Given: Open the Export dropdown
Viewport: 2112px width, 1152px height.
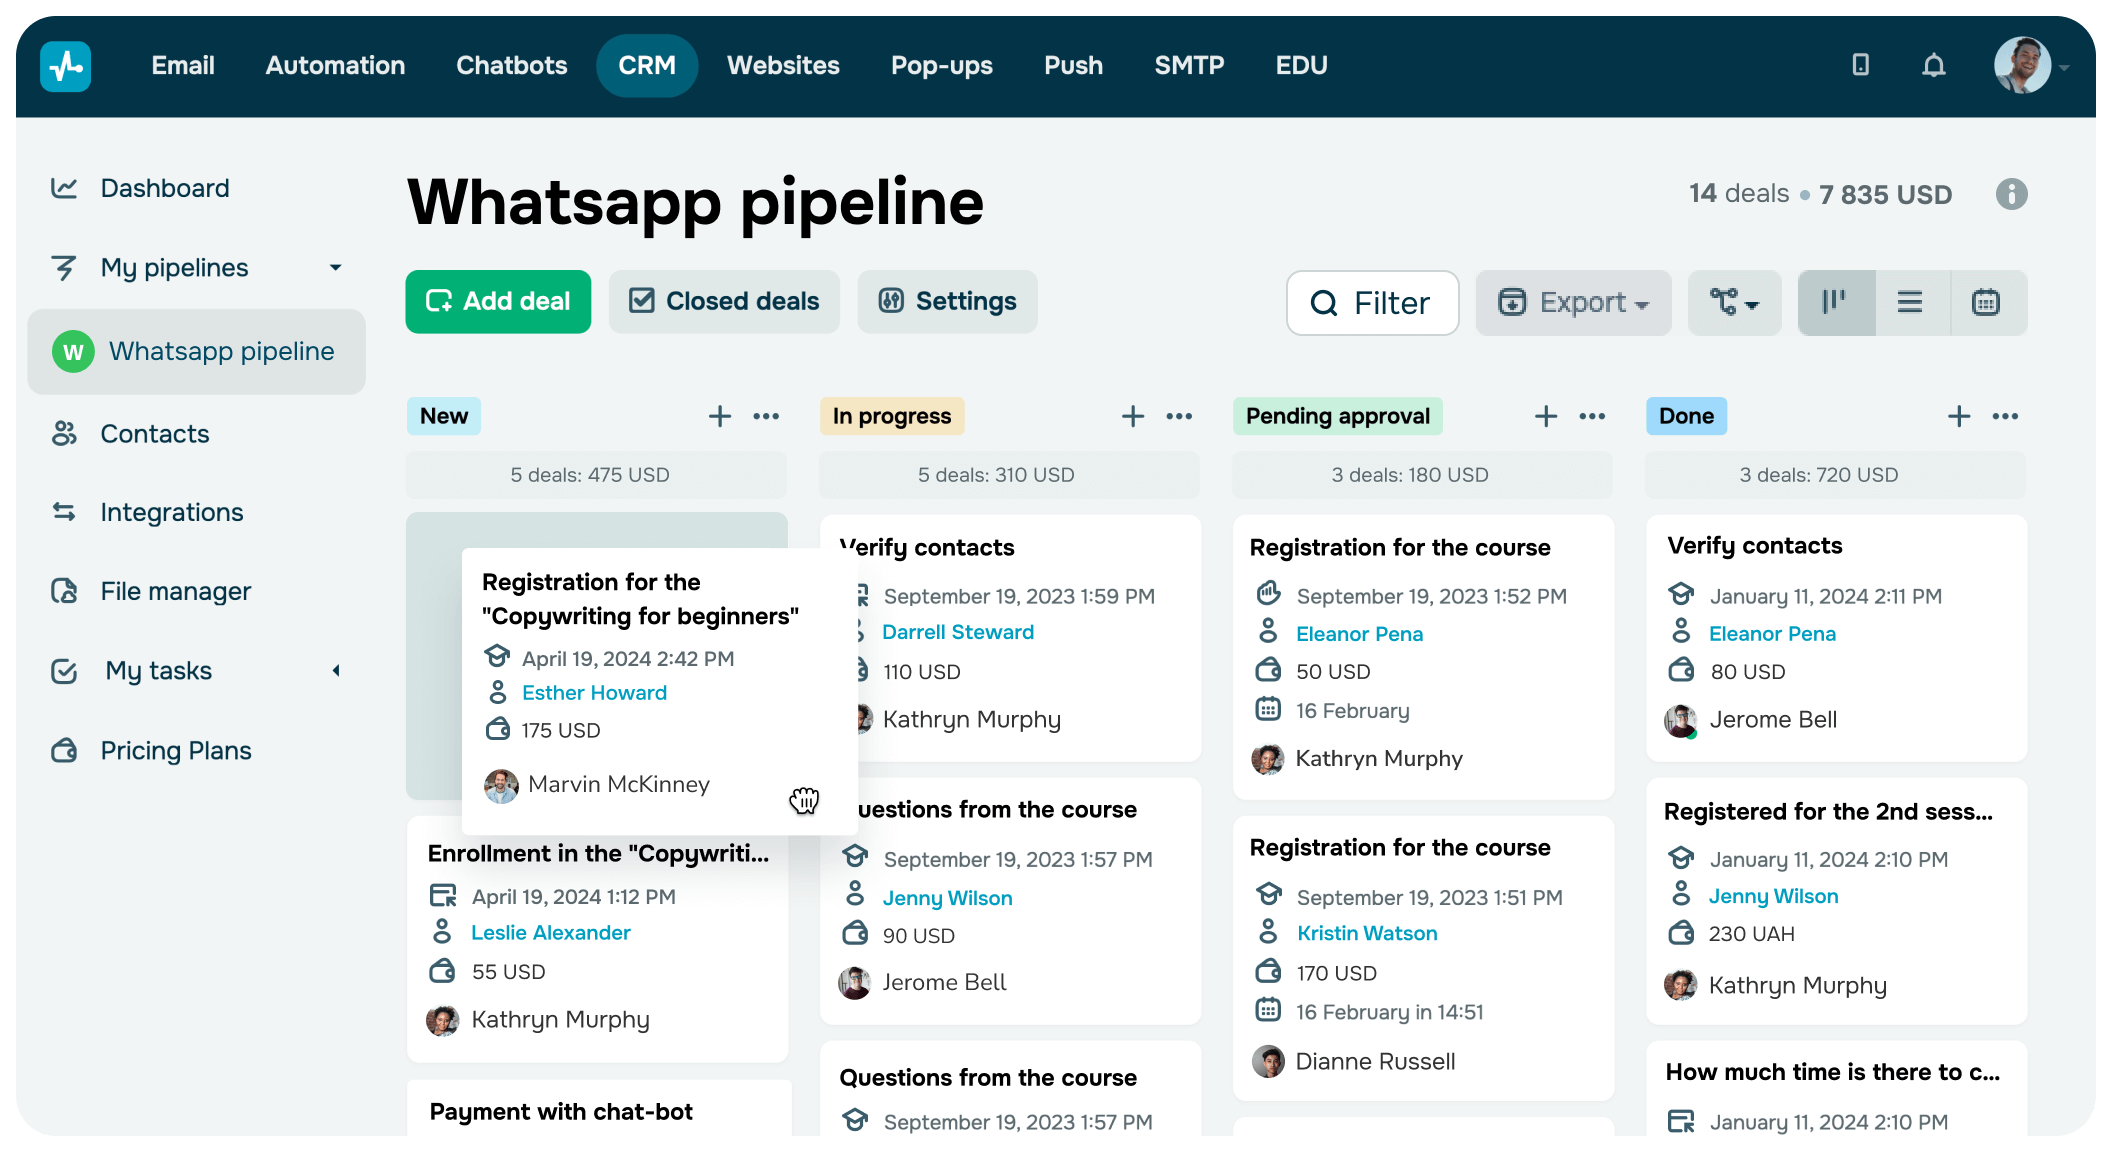Looking at the screenshot, I should (x=1573, y=302).
